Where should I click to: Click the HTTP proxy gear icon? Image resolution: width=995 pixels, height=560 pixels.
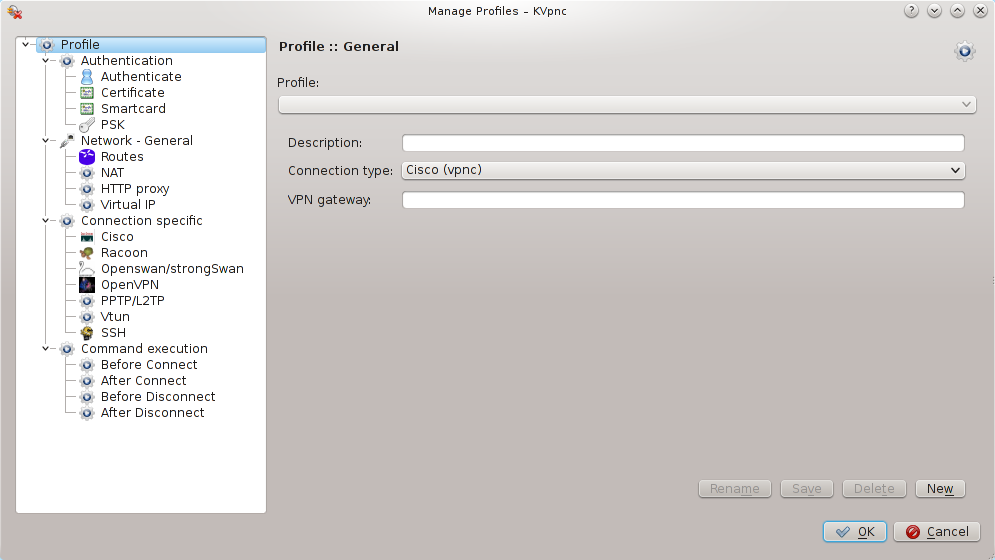(87, 189)
